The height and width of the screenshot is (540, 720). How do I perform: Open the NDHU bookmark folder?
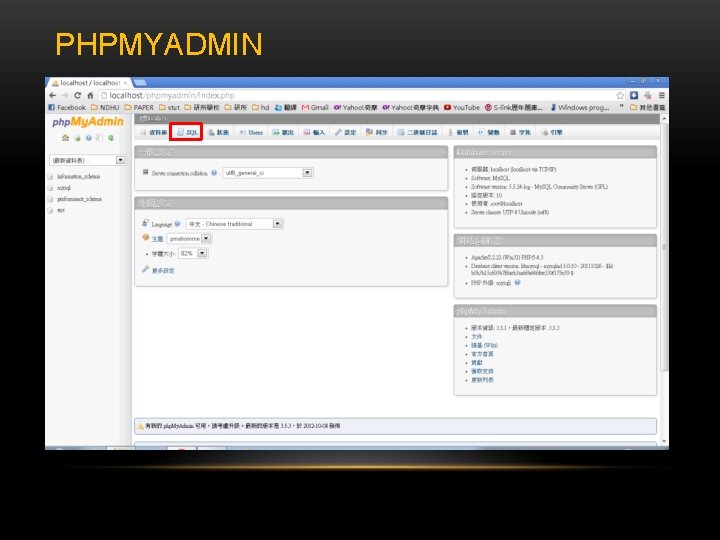105,107
